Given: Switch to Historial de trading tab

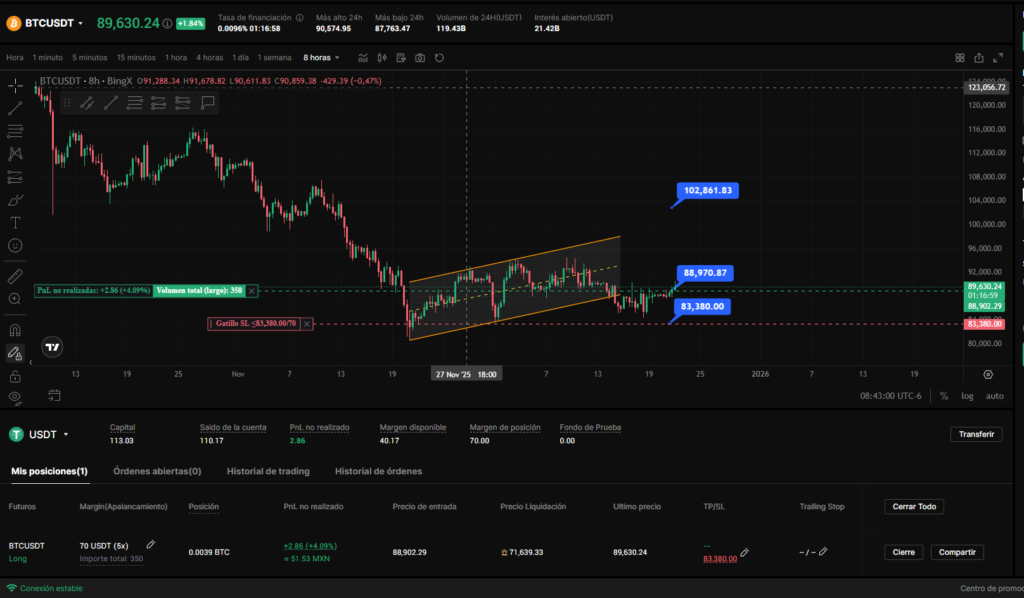Looking at the screenshot, I should (x=267, y=471).
